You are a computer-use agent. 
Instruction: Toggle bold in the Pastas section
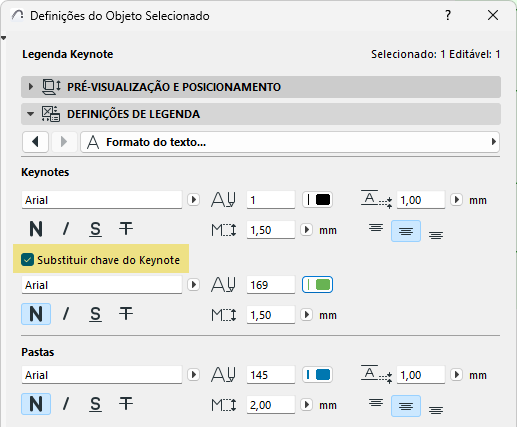[x=36, y=404]
